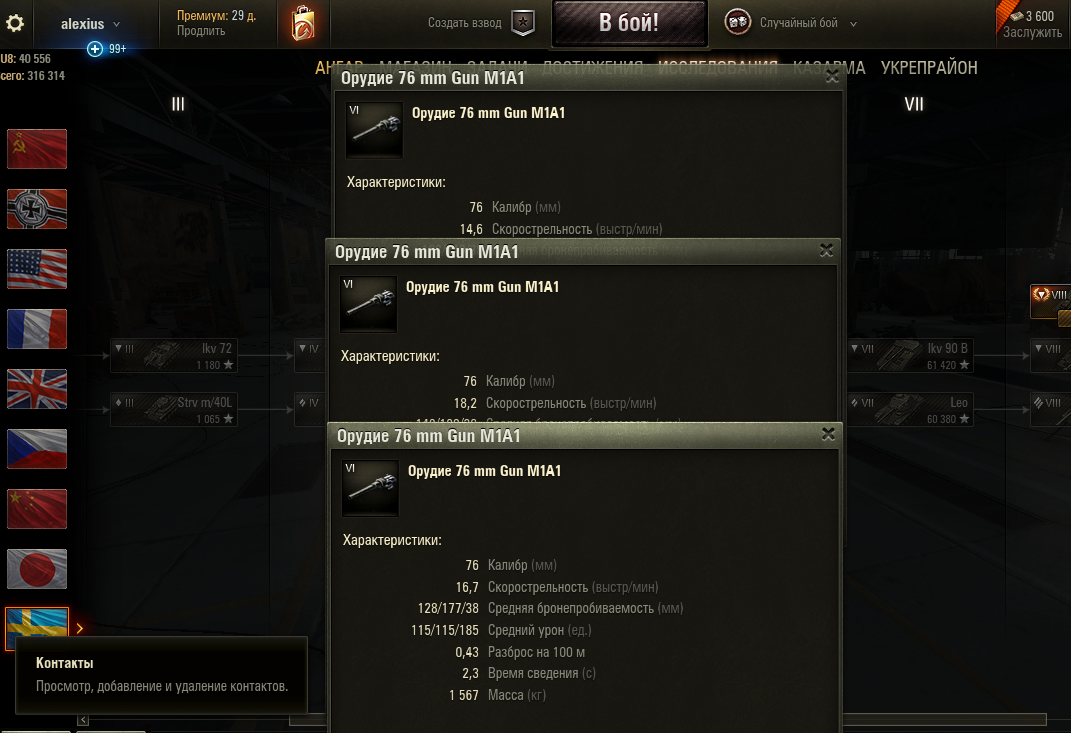This screenshot has width=1071, height=733.
Task: Select the Germany nation flag
Action: click(x=37, y=208)
